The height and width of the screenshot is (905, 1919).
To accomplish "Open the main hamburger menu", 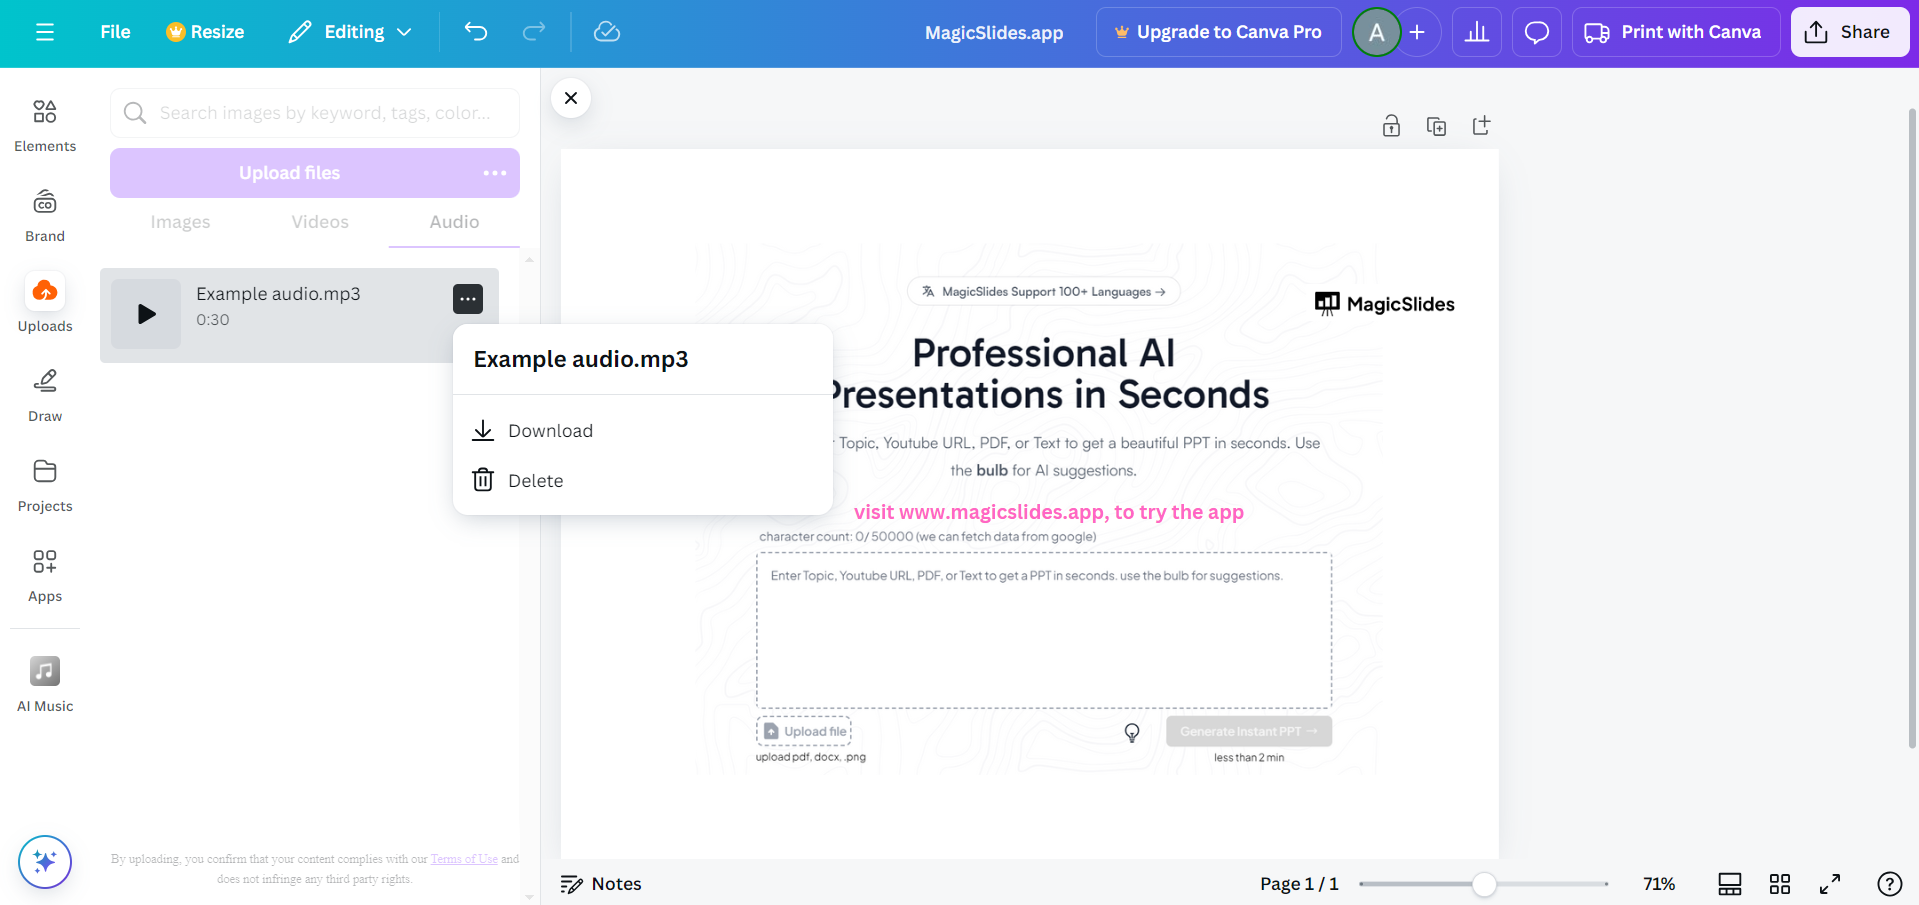I will pos(45,32).
